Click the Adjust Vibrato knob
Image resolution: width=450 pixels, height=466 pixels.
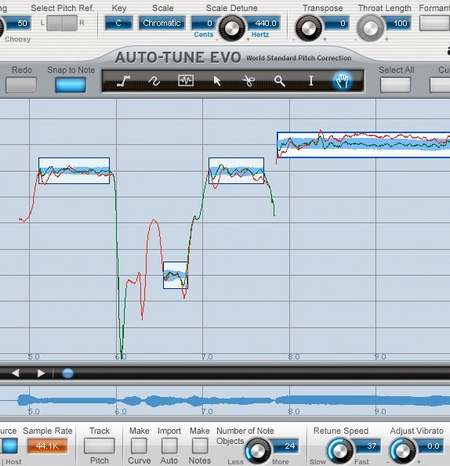[x=402, y=451]
